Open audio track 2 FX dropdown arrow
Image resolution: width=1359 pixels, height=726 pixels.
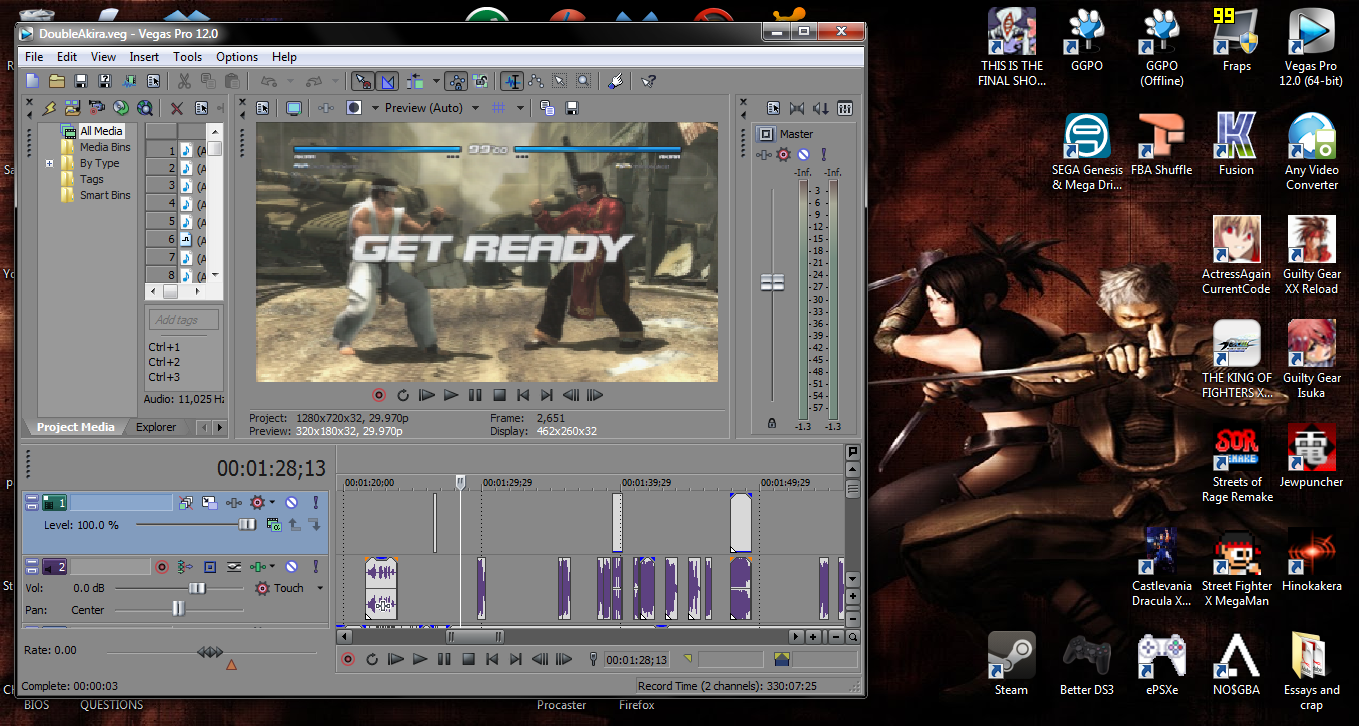coord(272,567)
